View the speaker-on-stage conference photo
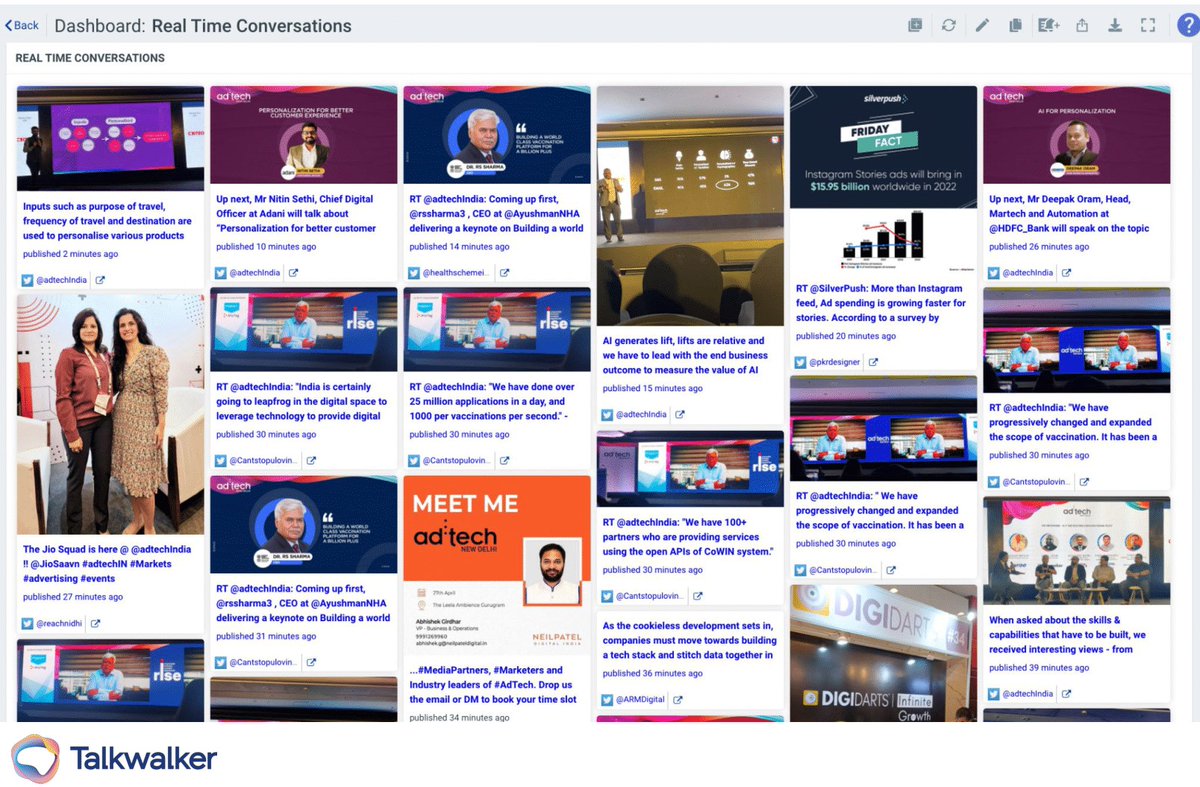 click(x=690, y=206)
